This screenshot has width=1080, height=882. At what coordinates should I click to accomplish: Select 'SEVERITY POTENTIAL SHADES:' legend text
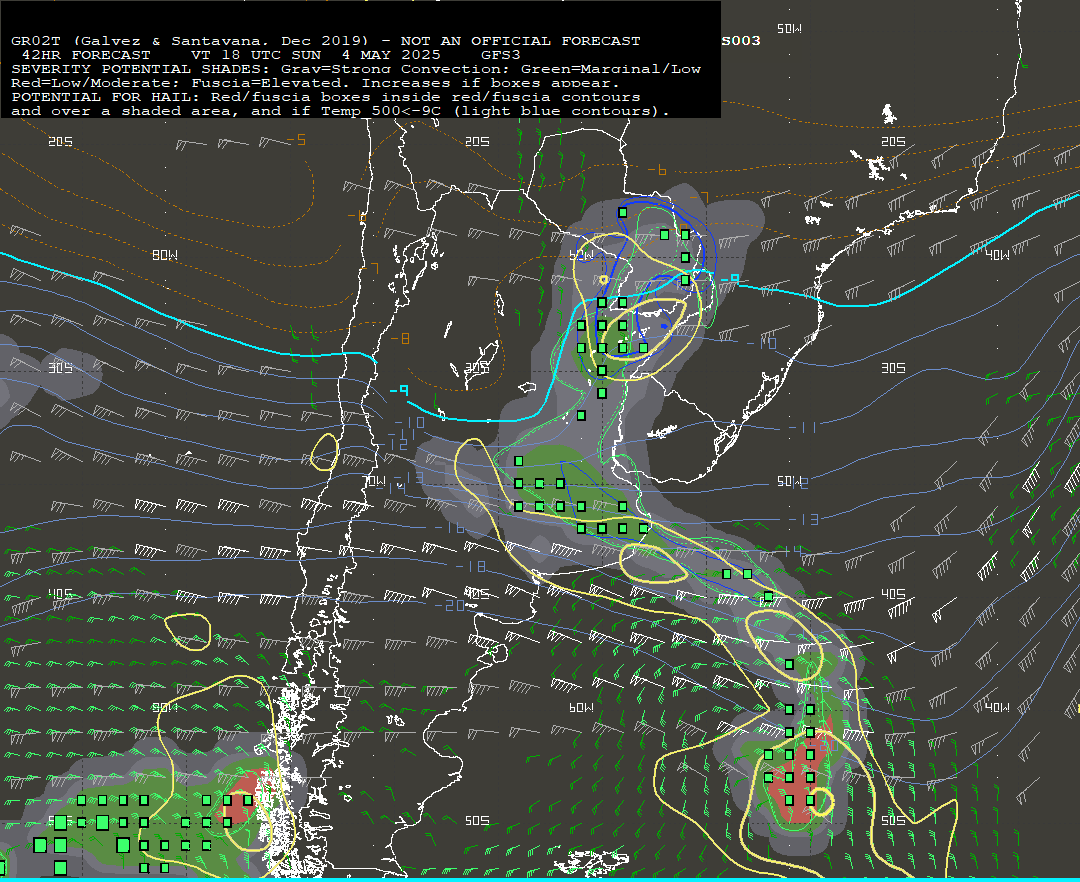click(x=141, y=69)
